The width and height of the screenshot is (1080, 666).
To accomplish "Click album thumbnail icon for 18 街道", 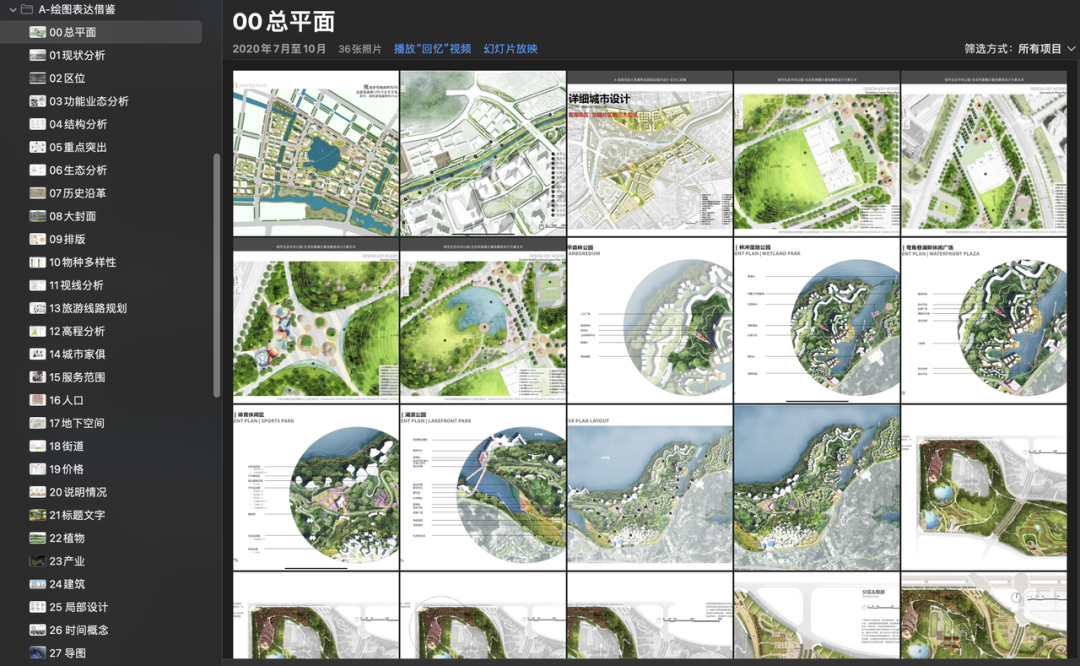I will [x=37, y=446].
